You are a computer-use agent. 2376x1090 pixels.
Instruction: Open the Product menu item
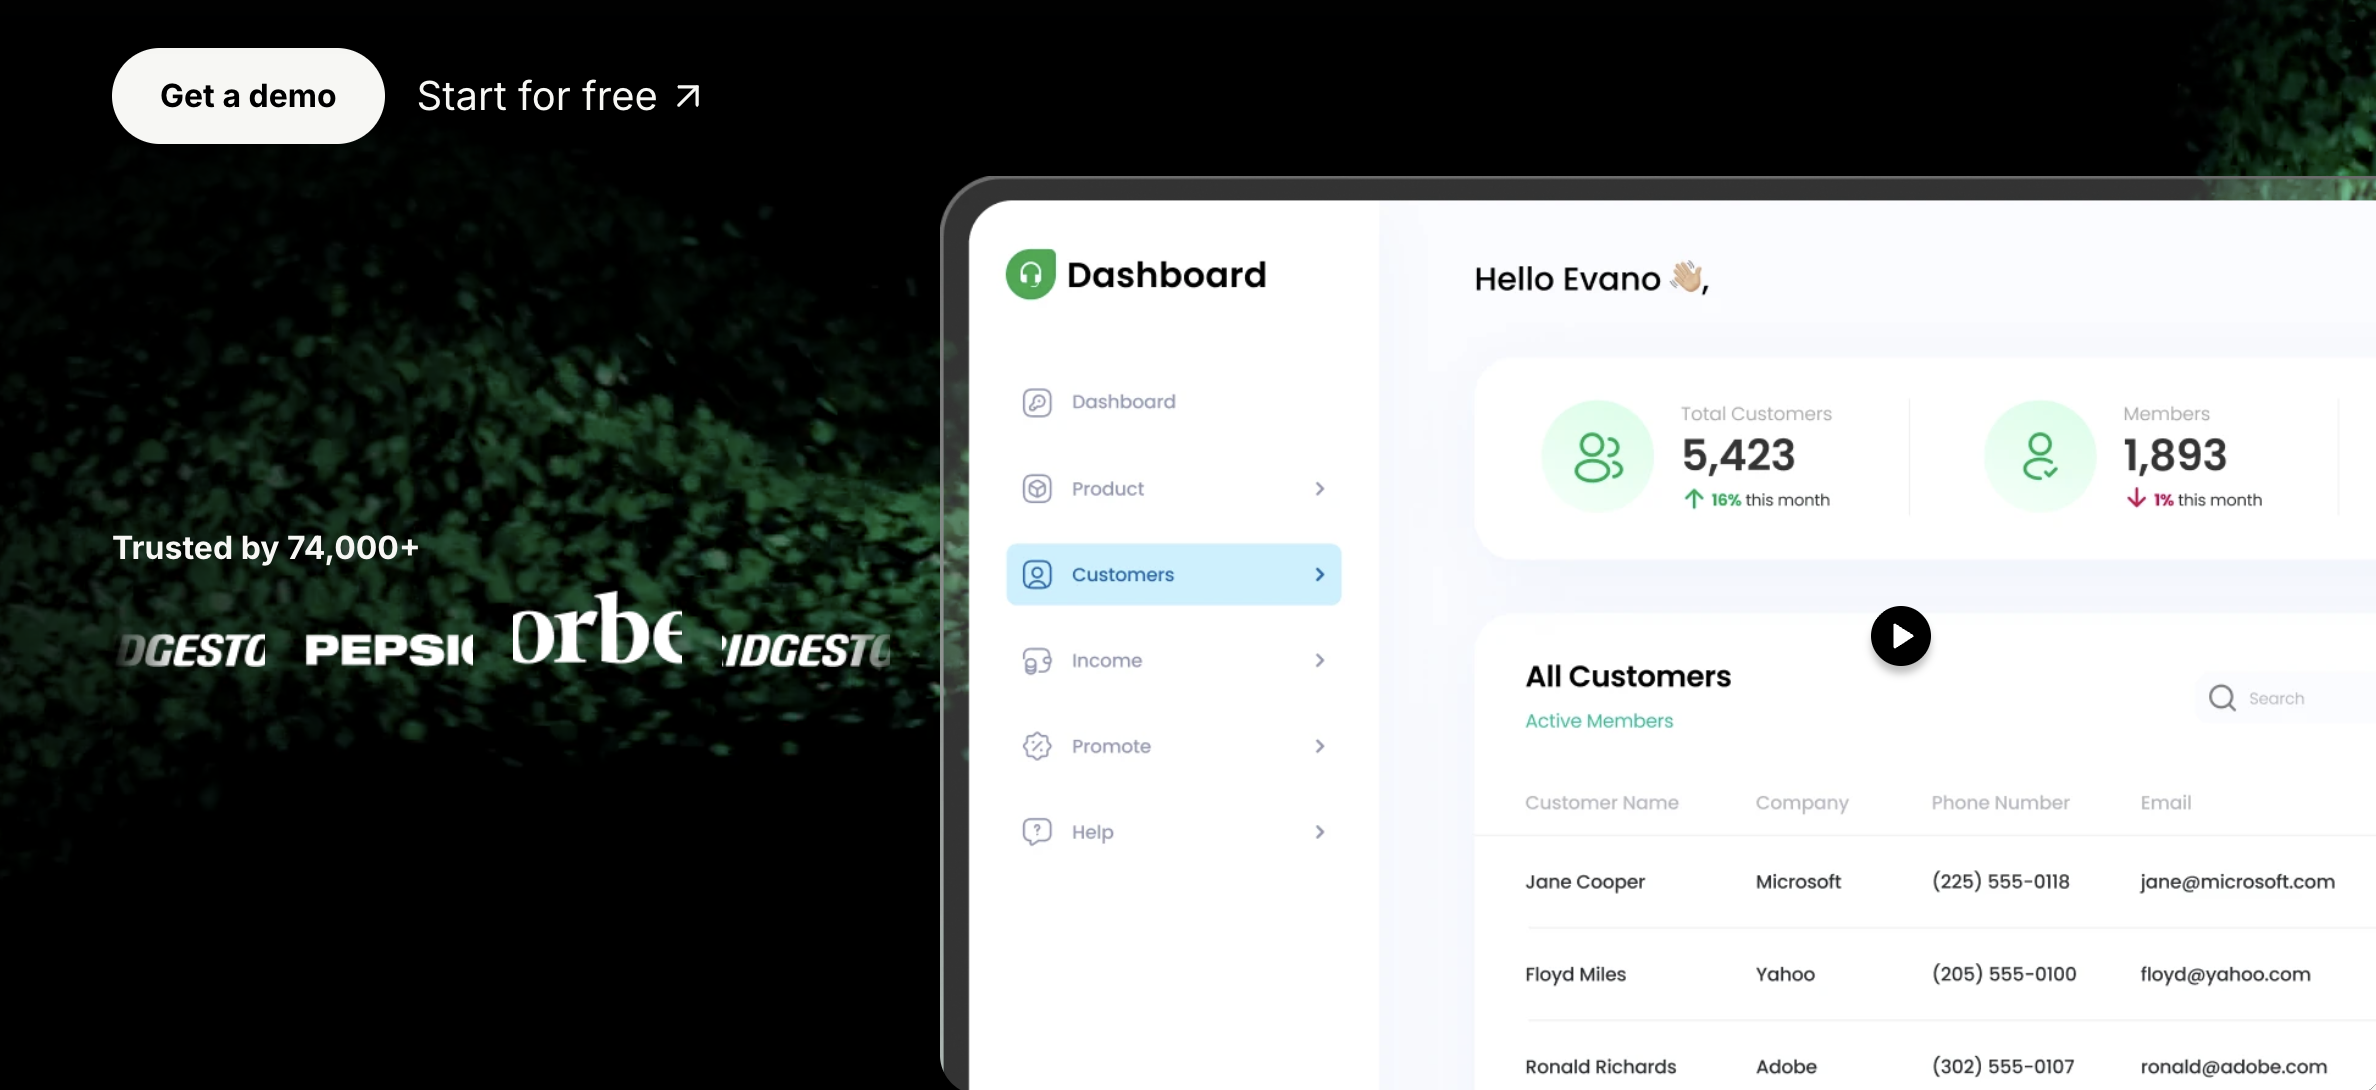pos(1174,488)
